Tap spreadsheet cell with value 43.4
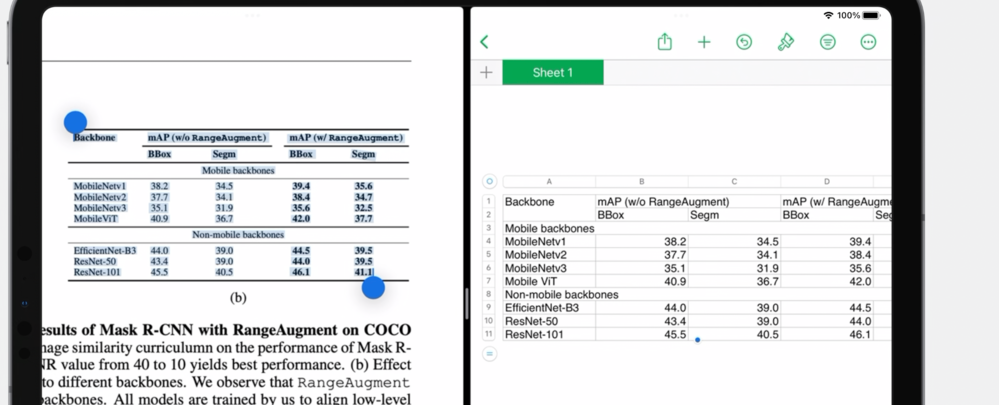The image size is (999, 405). (642, 321)
